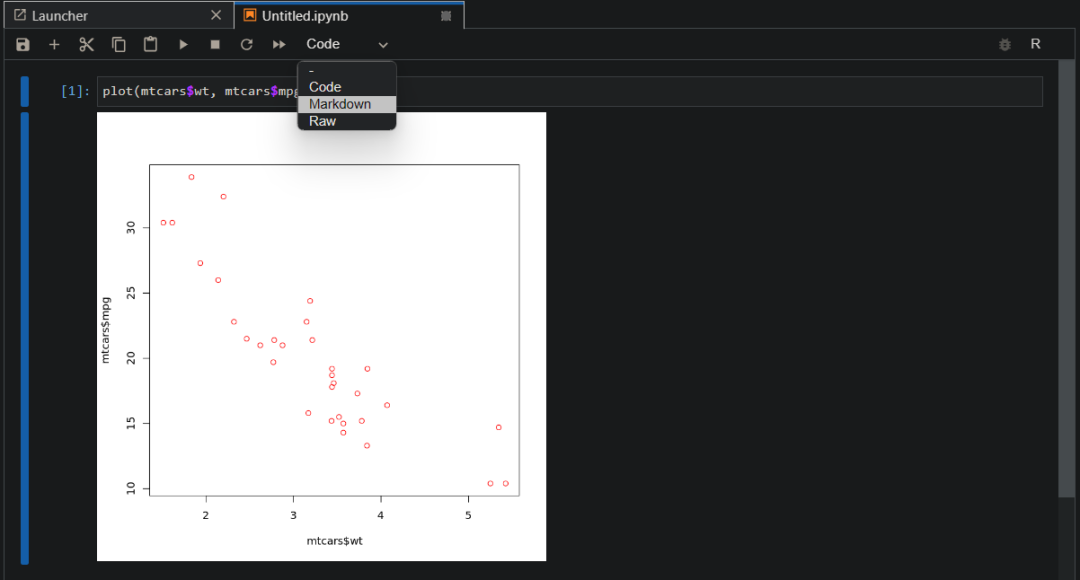Choose Raw in the cell type list

[x=346, y=121]
